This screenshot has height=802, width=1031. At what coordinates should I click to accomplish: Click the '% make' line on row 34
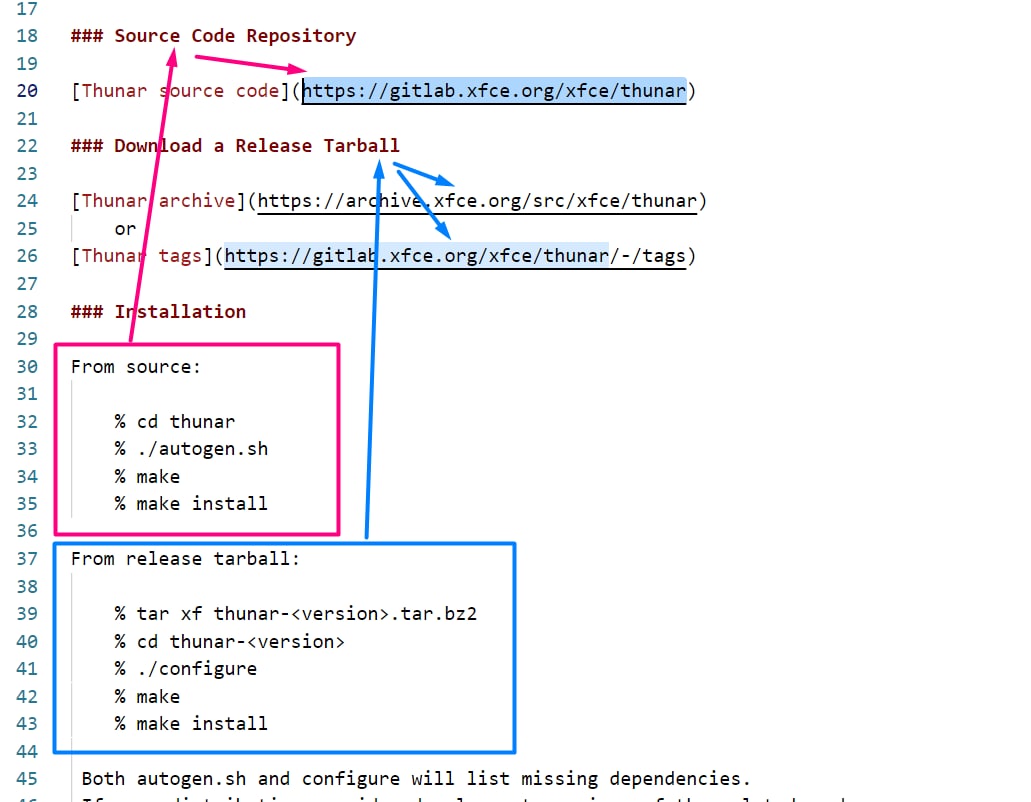pyautogui.click(x=147, y=477)
